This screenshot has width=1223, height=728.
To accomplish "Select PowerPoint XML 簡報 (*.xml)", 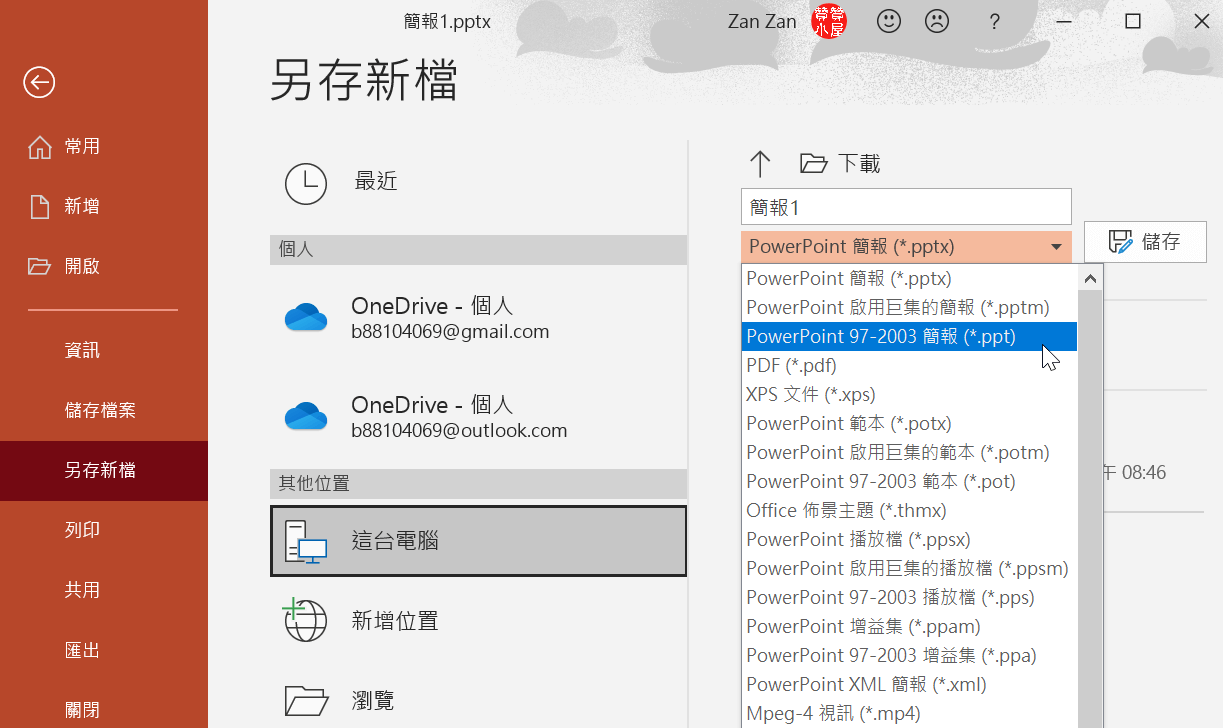I will click(909, 685).
